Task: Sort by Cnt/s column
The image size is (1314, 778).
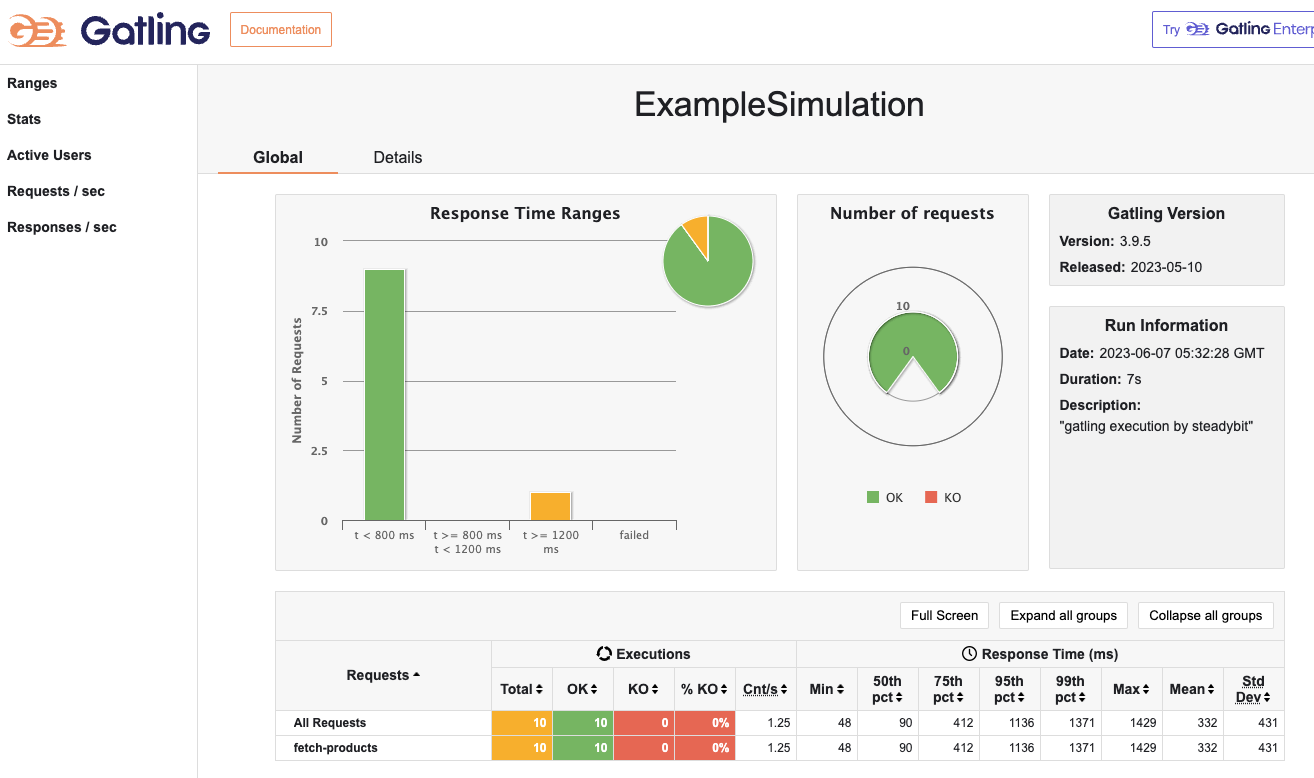Action: tap(766, 689)
